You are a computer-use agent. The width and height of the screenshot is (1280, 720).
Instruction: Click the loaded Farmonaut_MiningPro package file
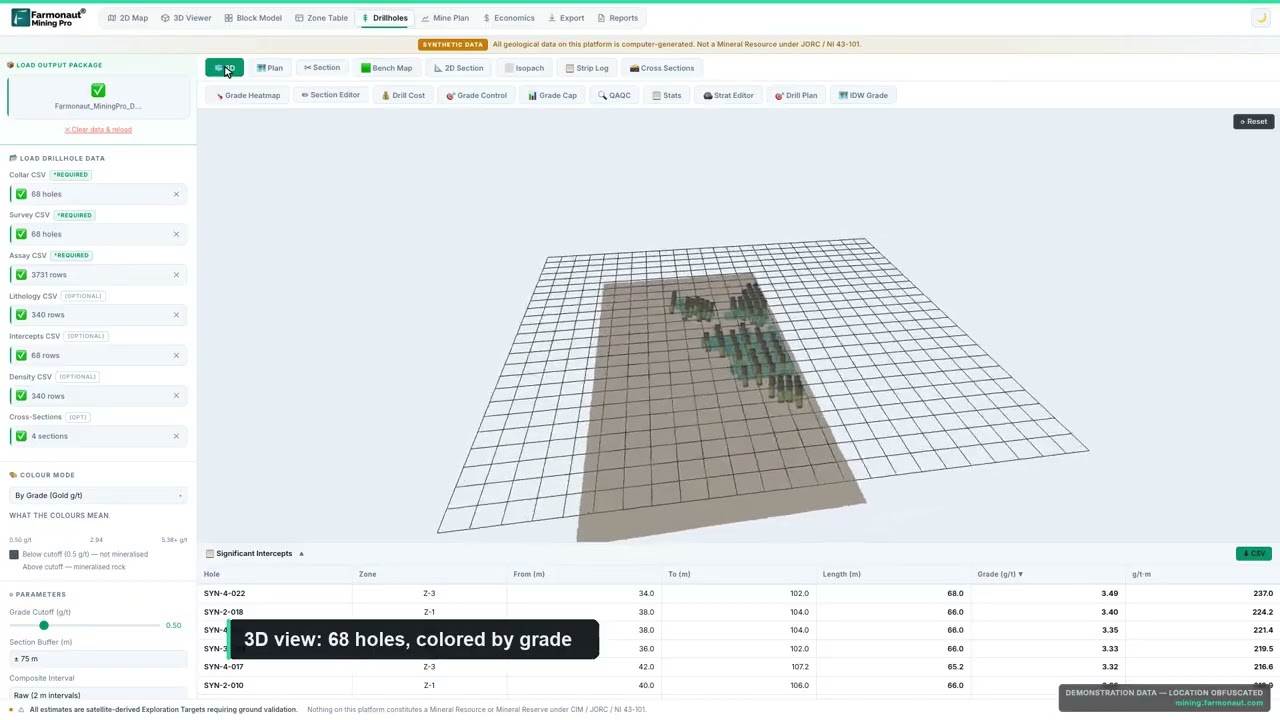[x=98, y=97]
